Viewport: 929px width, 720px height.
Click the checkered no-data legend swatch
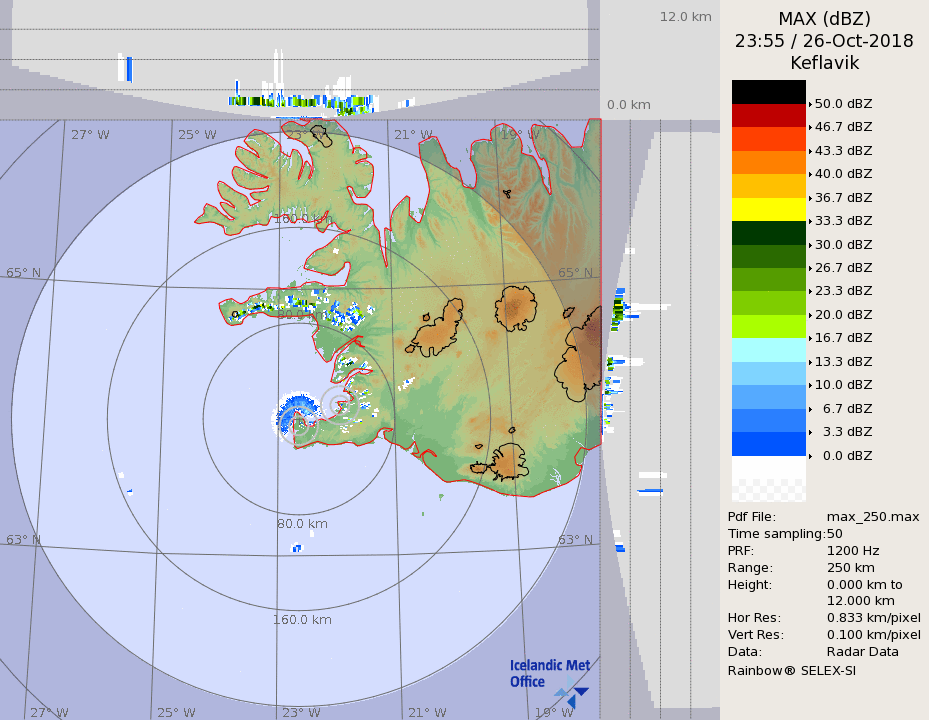[768, 489]
